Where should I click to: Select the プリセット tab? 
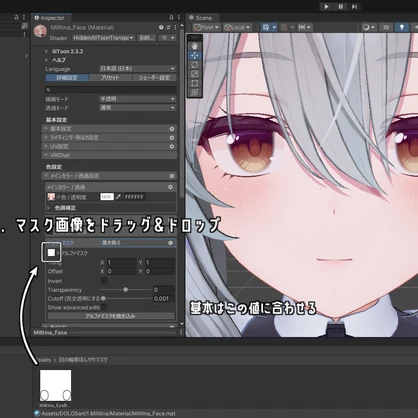(x=110, y=78)
